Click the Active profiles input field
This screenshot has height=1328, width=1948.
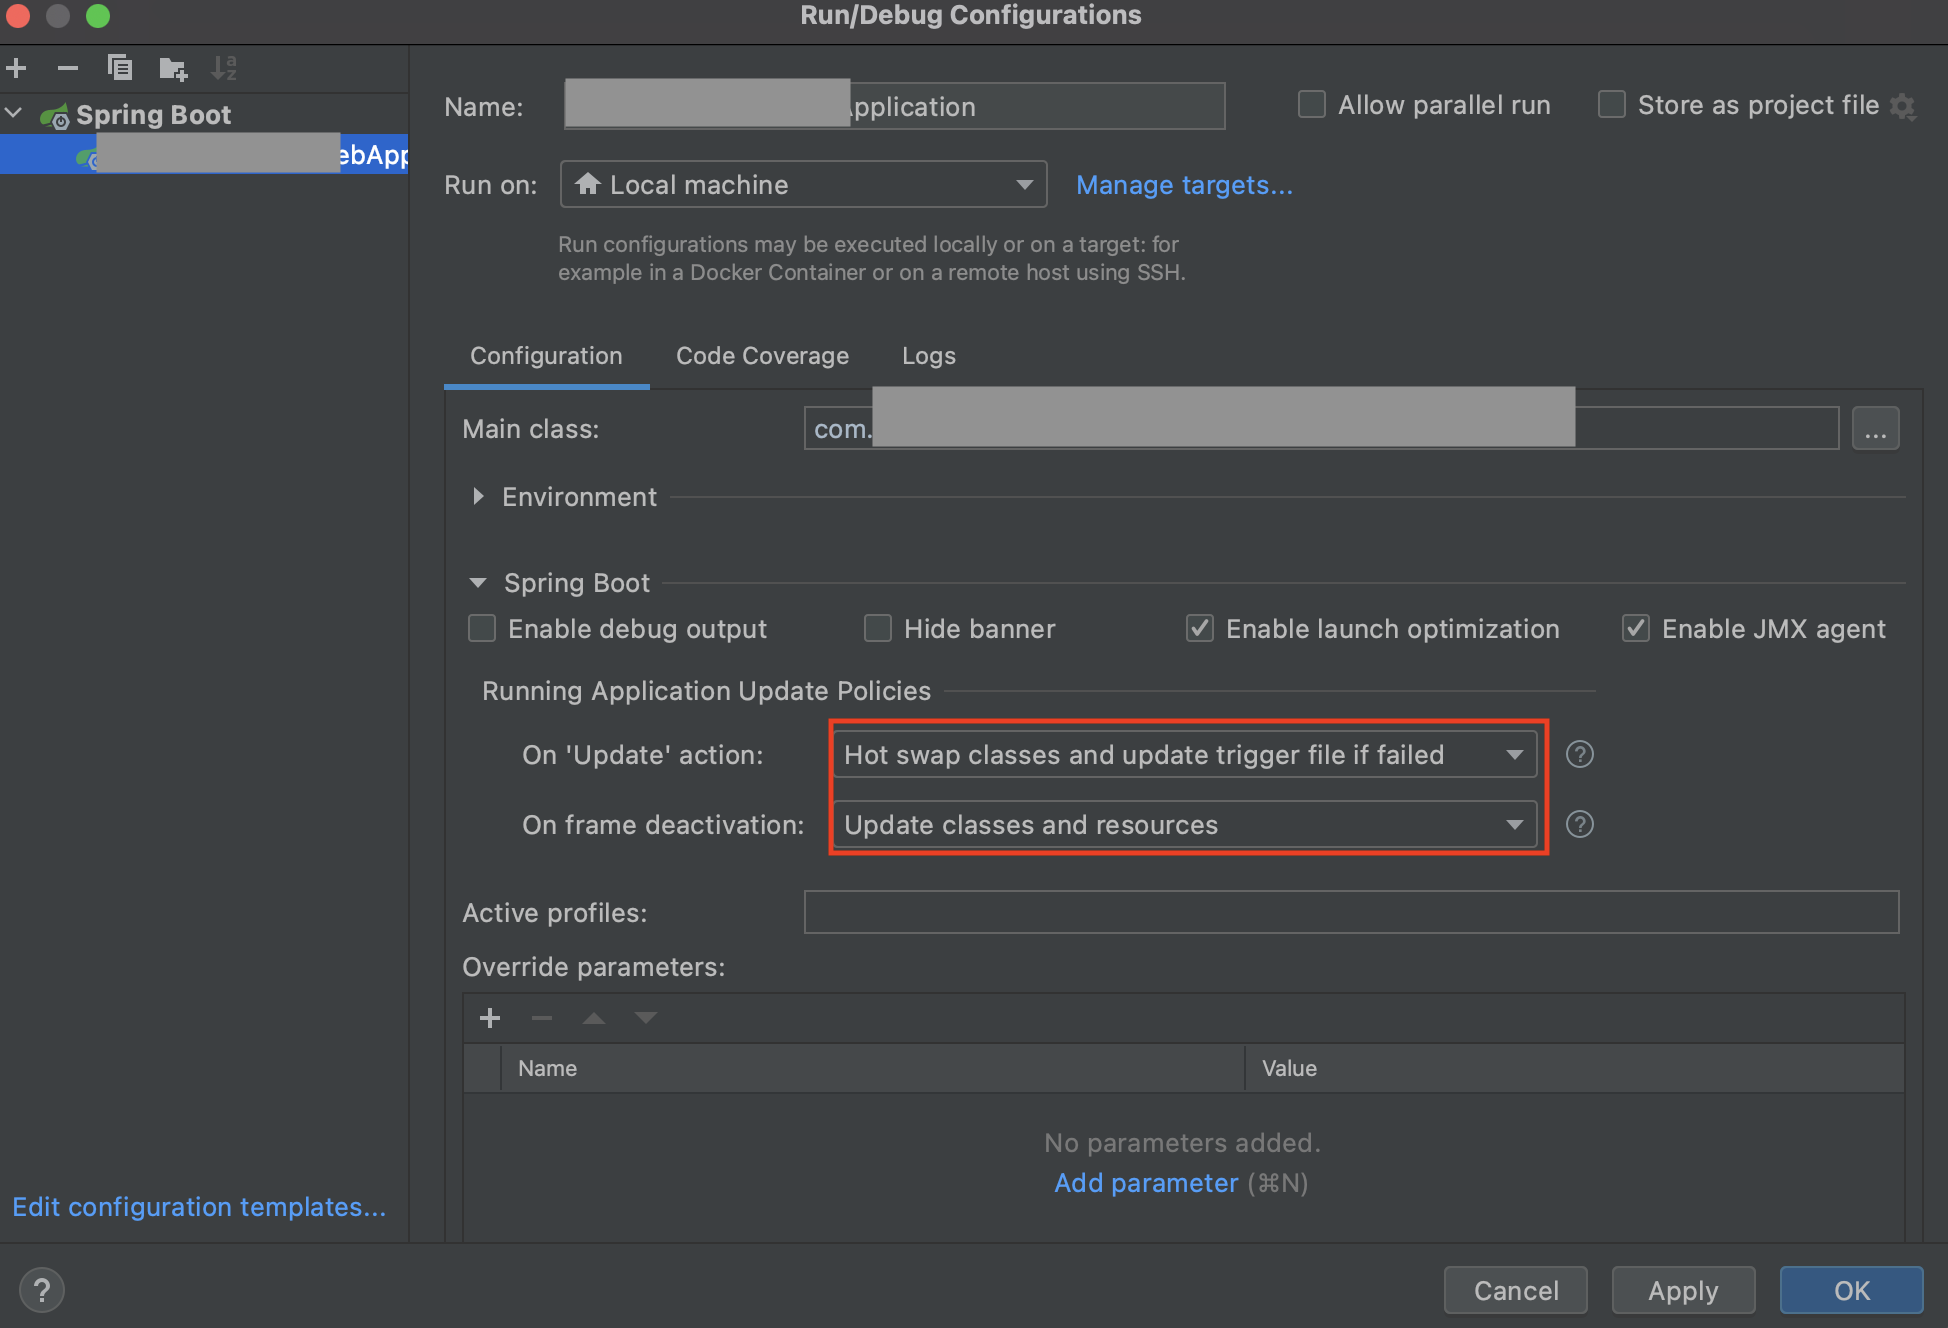click(1350, 912)
